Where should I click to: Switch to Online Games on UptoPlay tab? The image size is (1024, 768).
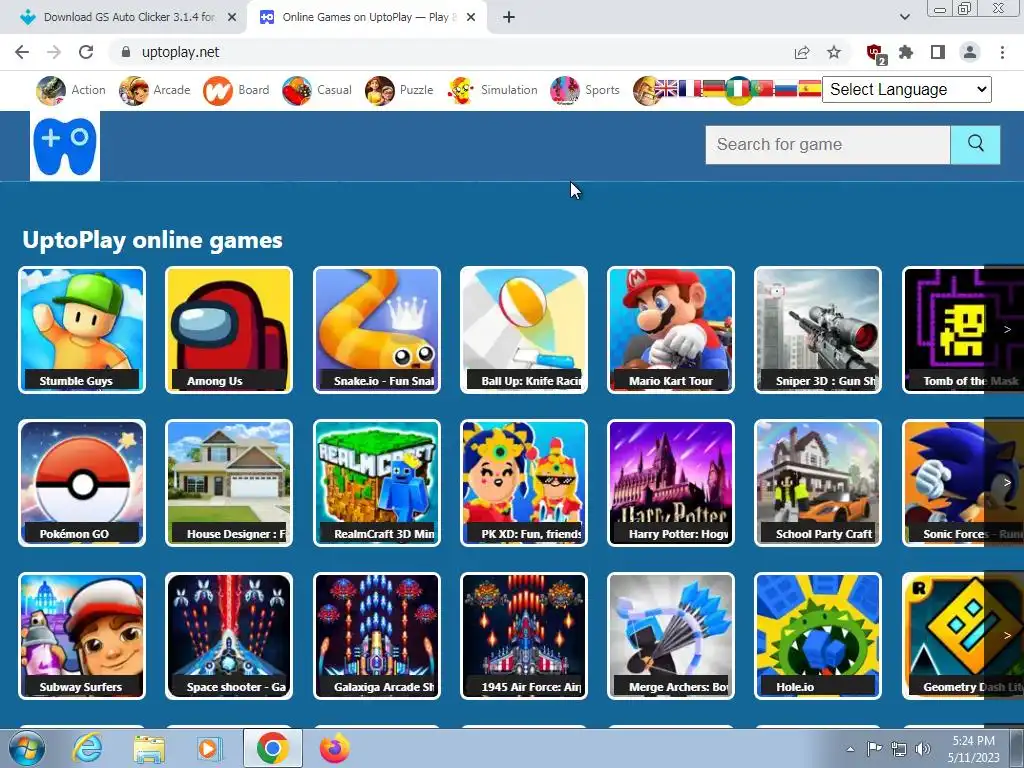pyautogui.click(x=366, y=17)
